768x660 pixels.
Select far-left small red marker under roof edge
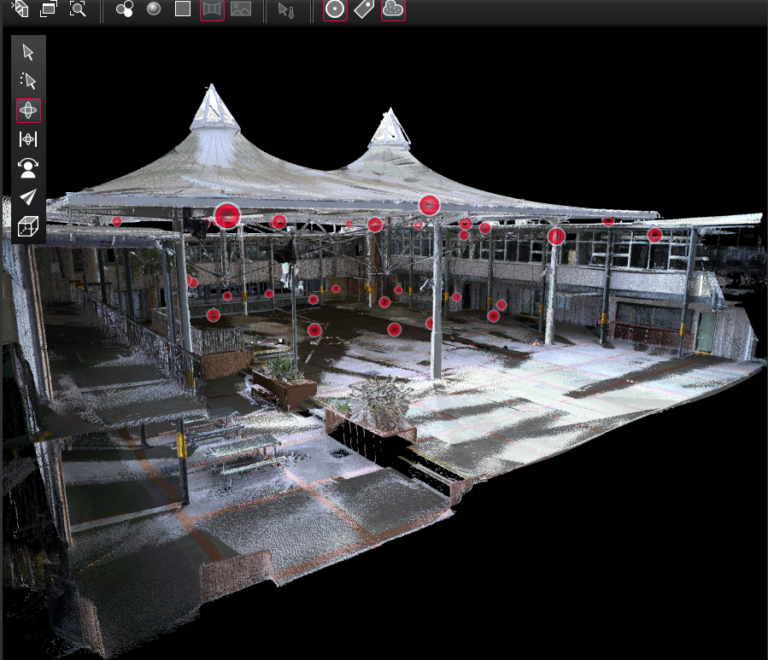click(x=117, y=221)
